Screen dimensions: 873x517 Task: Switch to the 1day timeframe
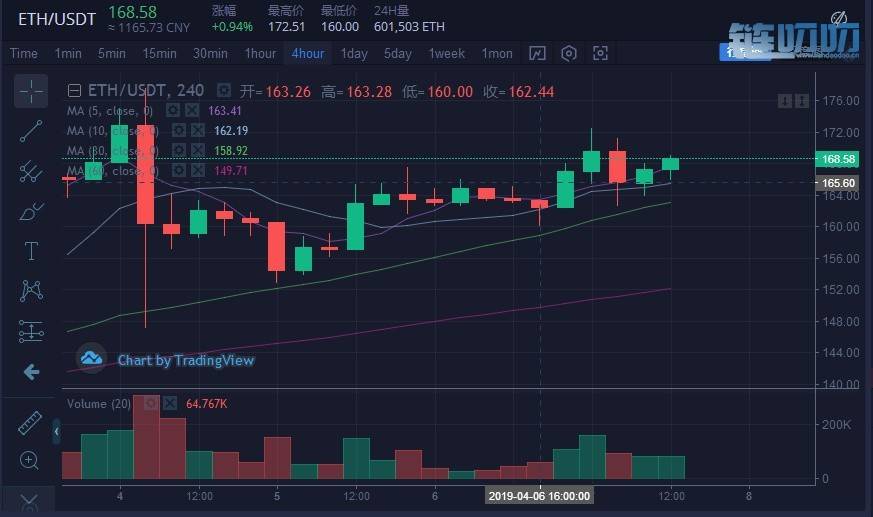[354, 53]
